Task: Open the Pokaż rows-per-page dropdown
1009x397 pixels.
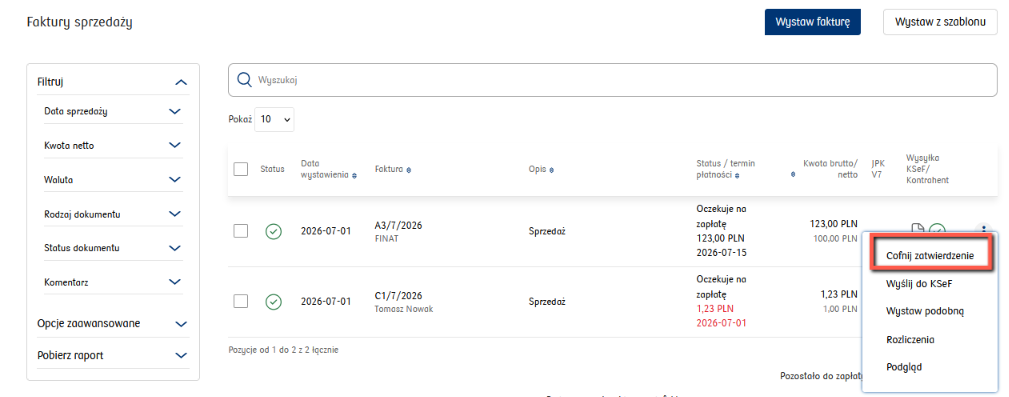Action: click(275, 120)
